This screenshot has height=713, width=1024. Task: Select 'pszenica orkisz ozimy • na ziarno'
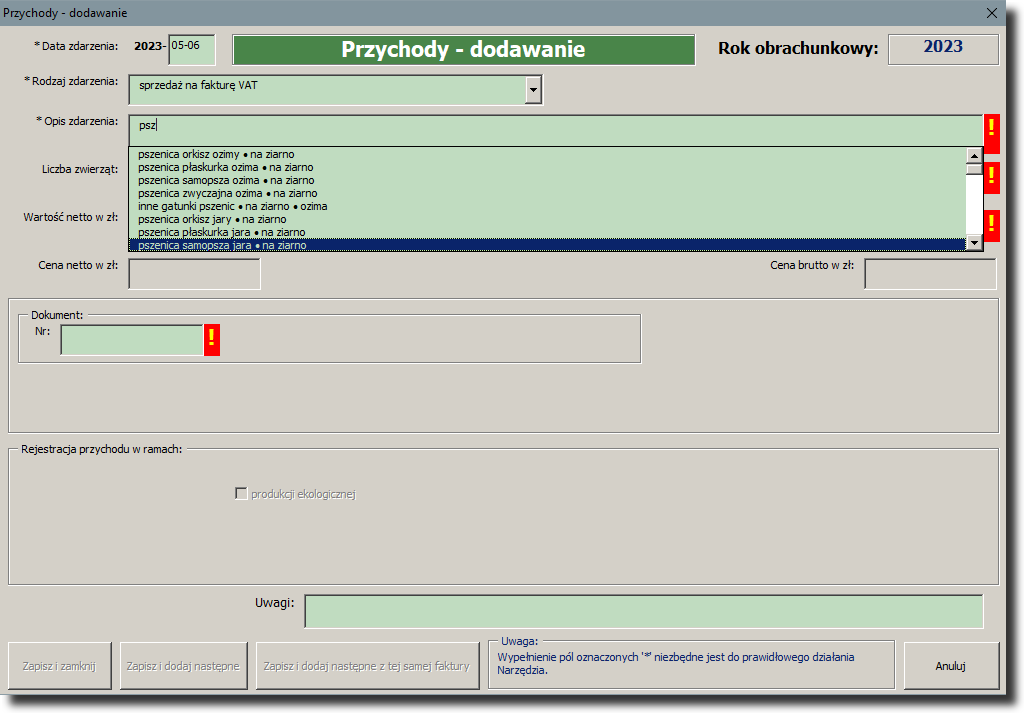click(x=216, y=154)
